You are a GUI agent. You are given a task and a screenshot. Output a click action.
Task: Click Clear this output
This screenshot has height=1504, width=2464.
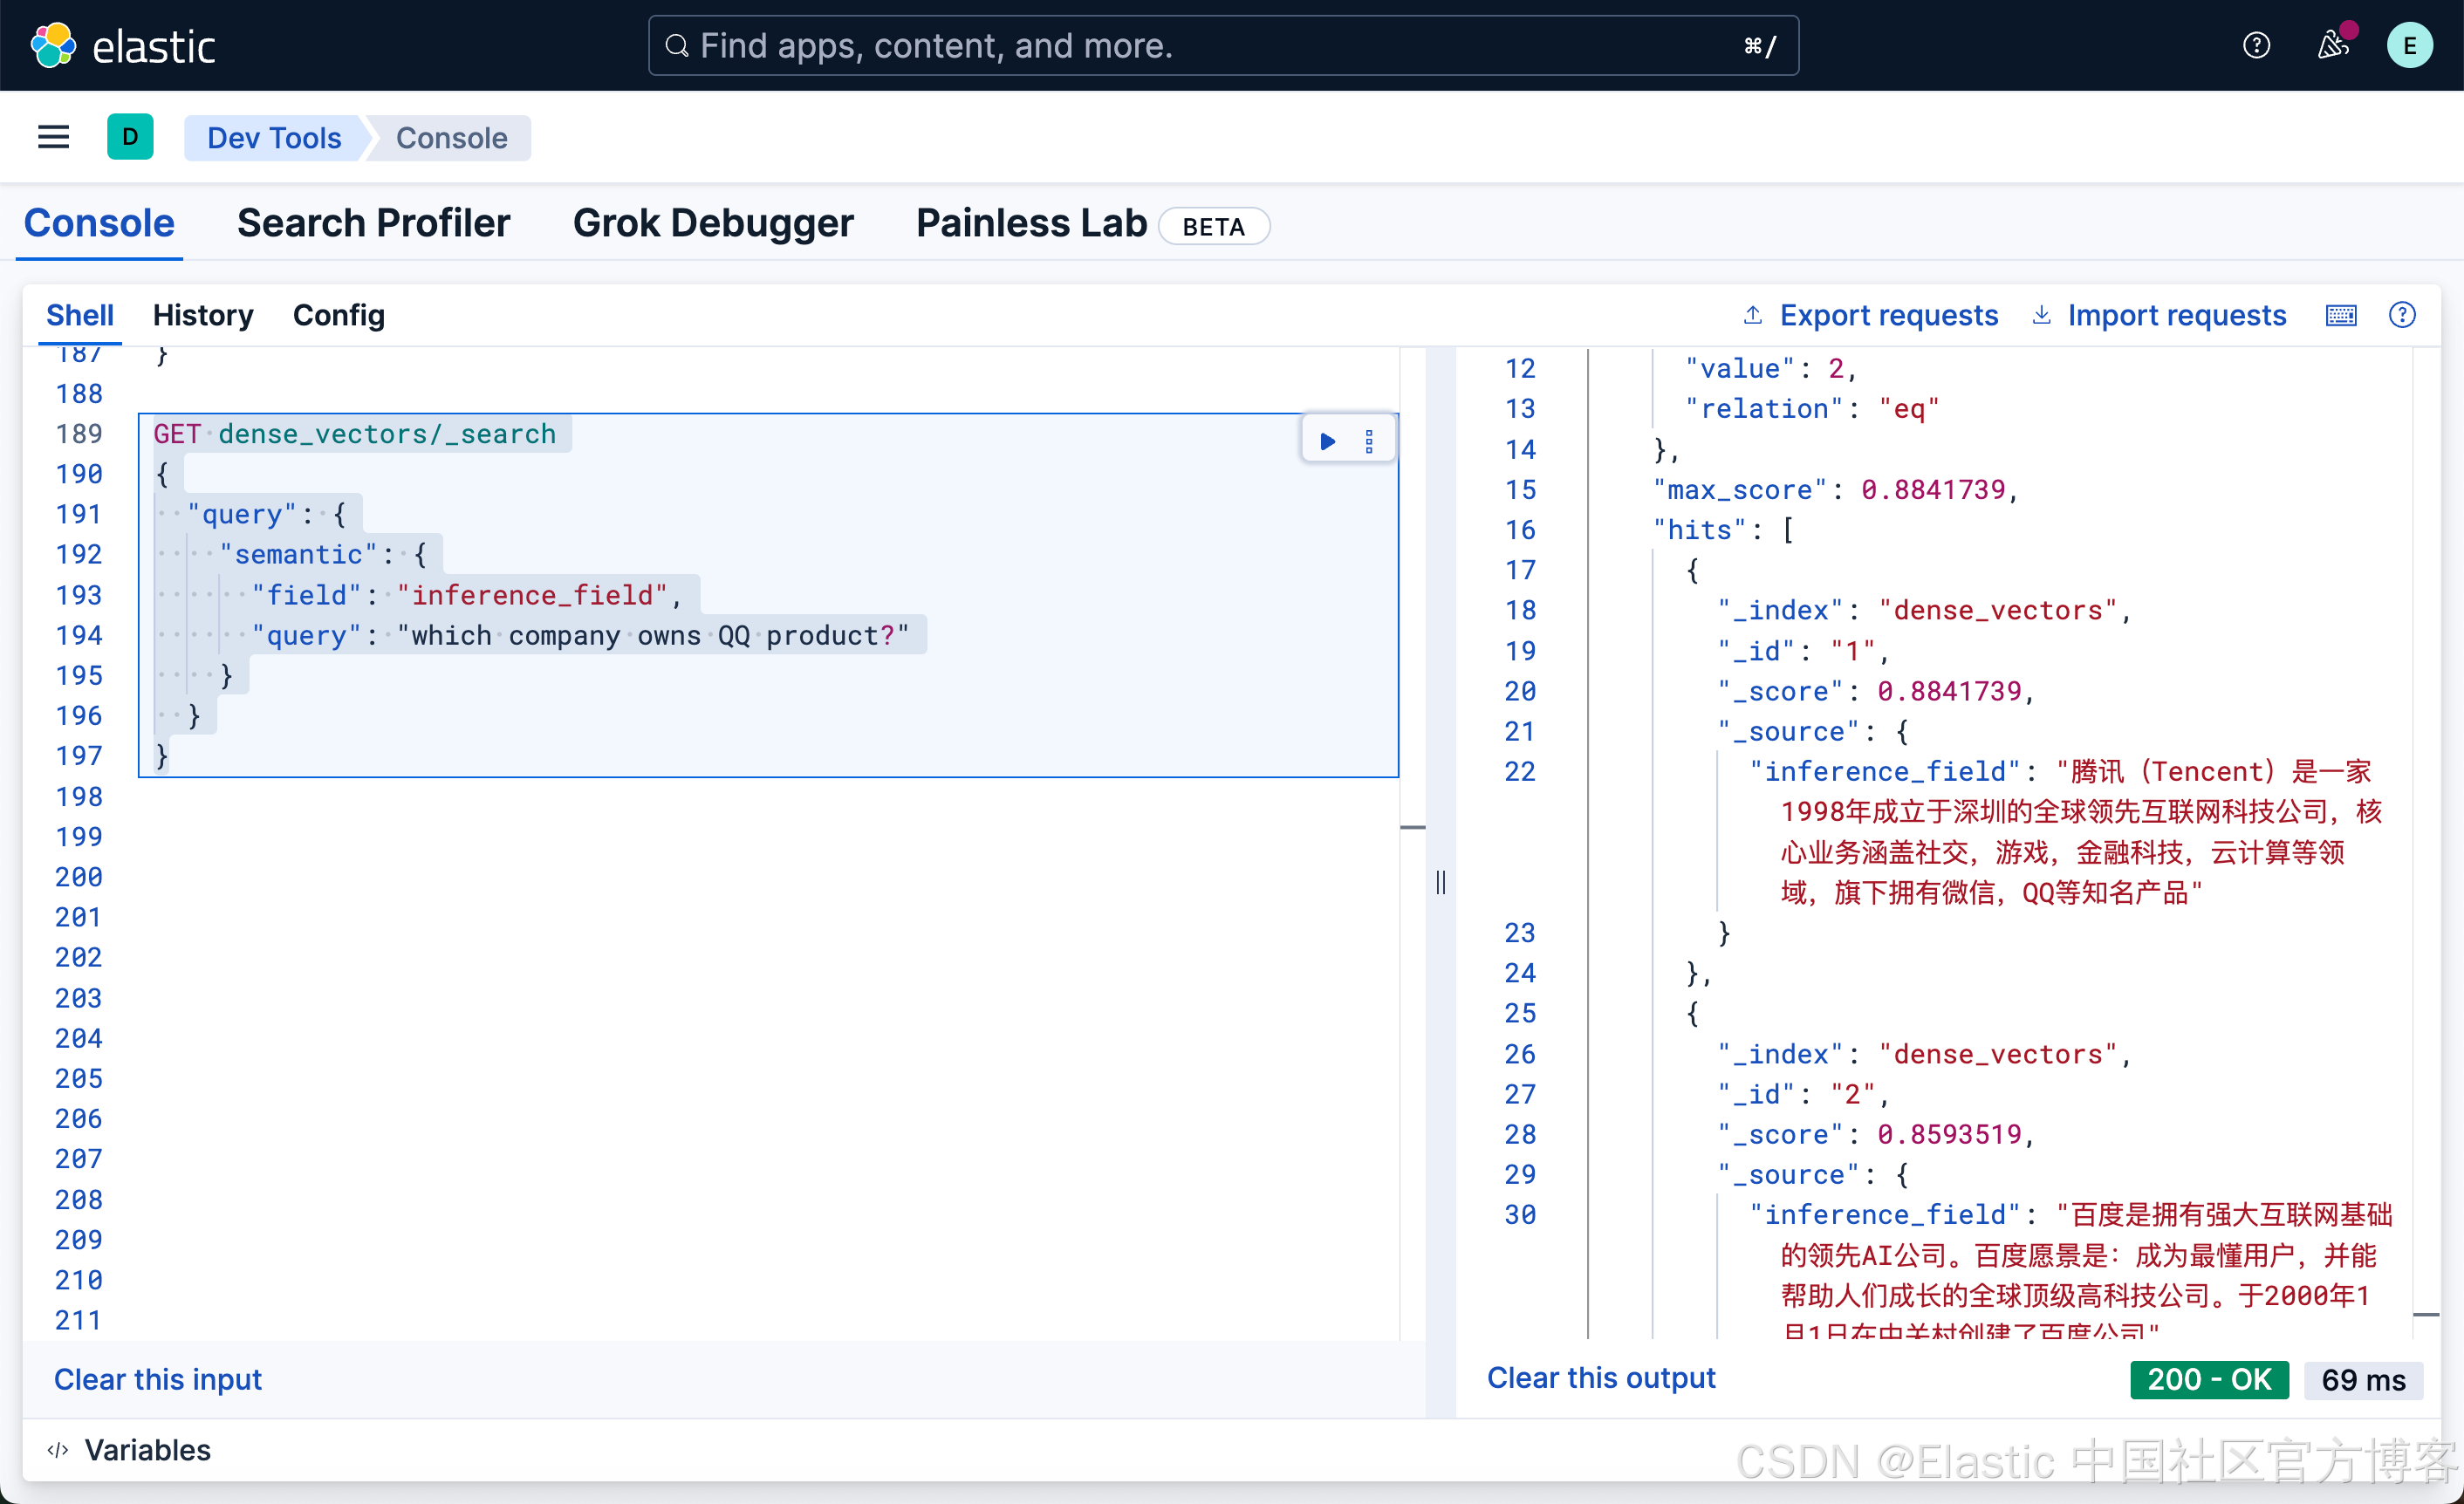point(1601,1378)
